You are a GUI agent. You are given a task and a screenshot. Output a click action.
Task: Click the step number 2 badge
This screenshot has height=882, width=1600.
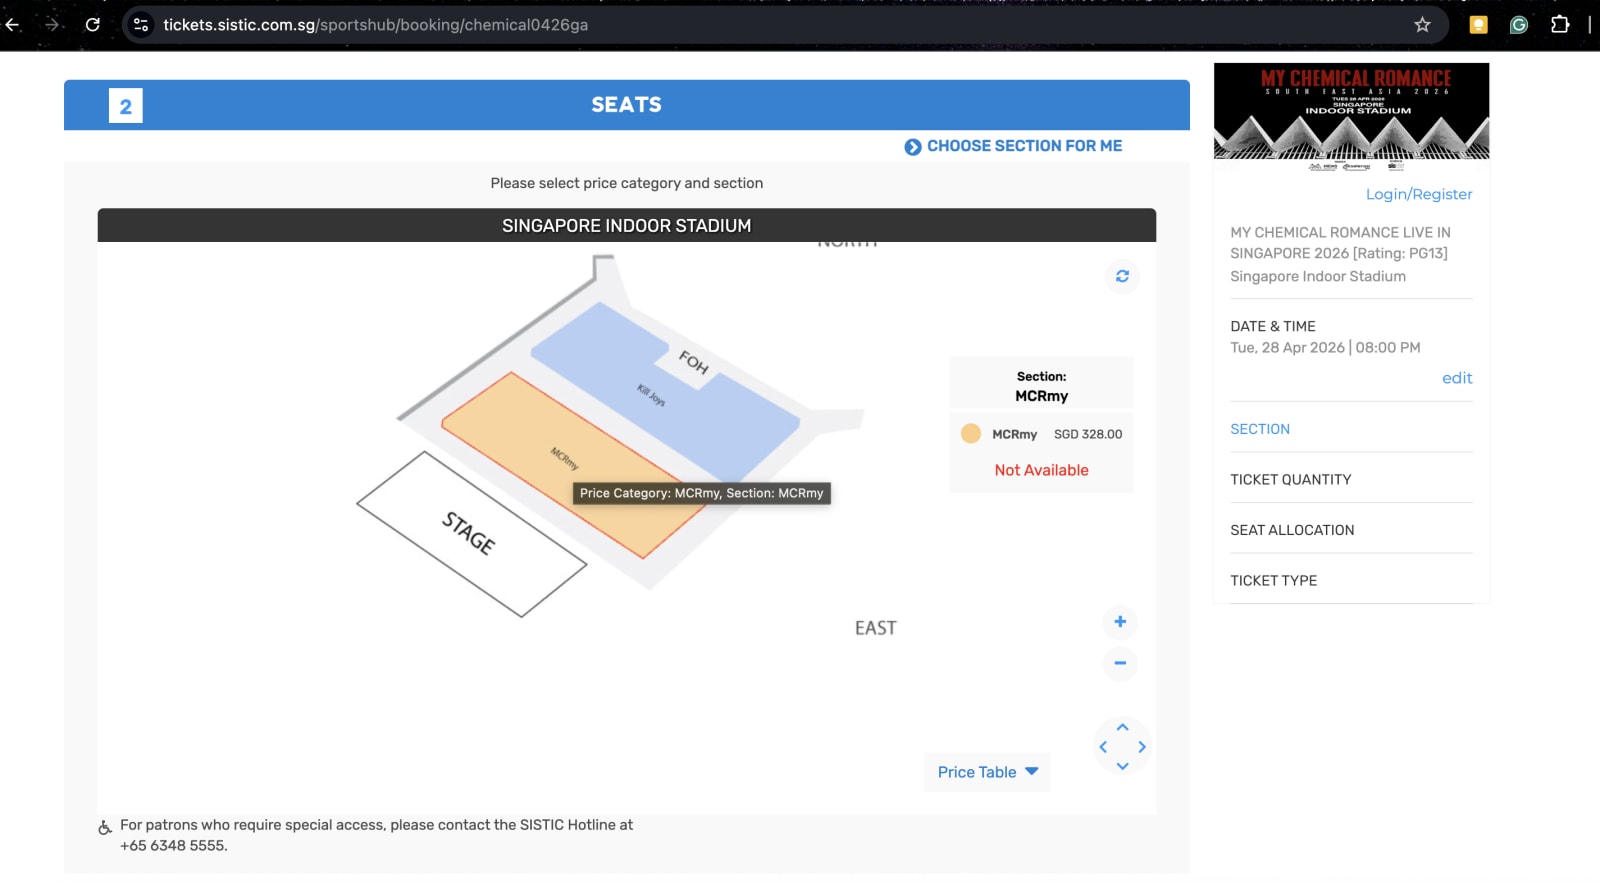(x=126, y=106)
